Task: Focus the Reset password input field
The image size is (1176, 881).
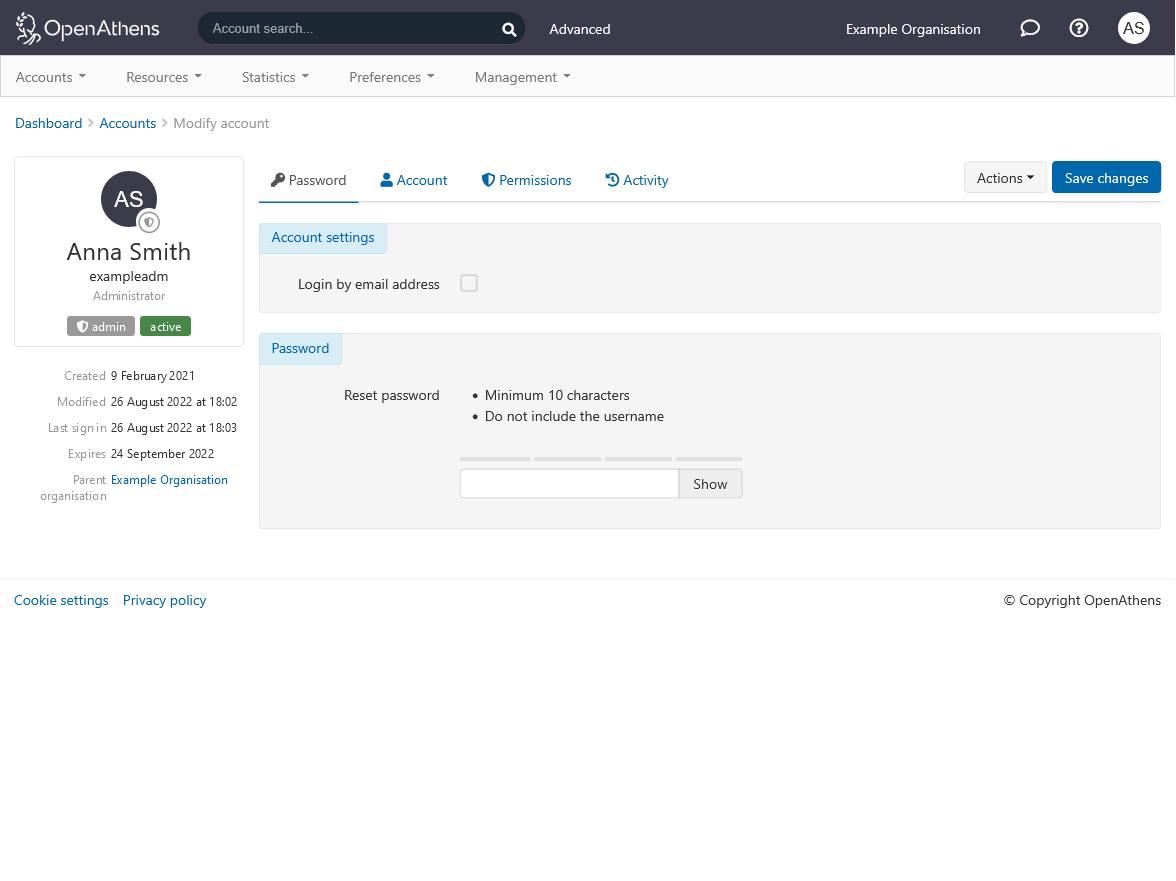Action: [569, 484]
